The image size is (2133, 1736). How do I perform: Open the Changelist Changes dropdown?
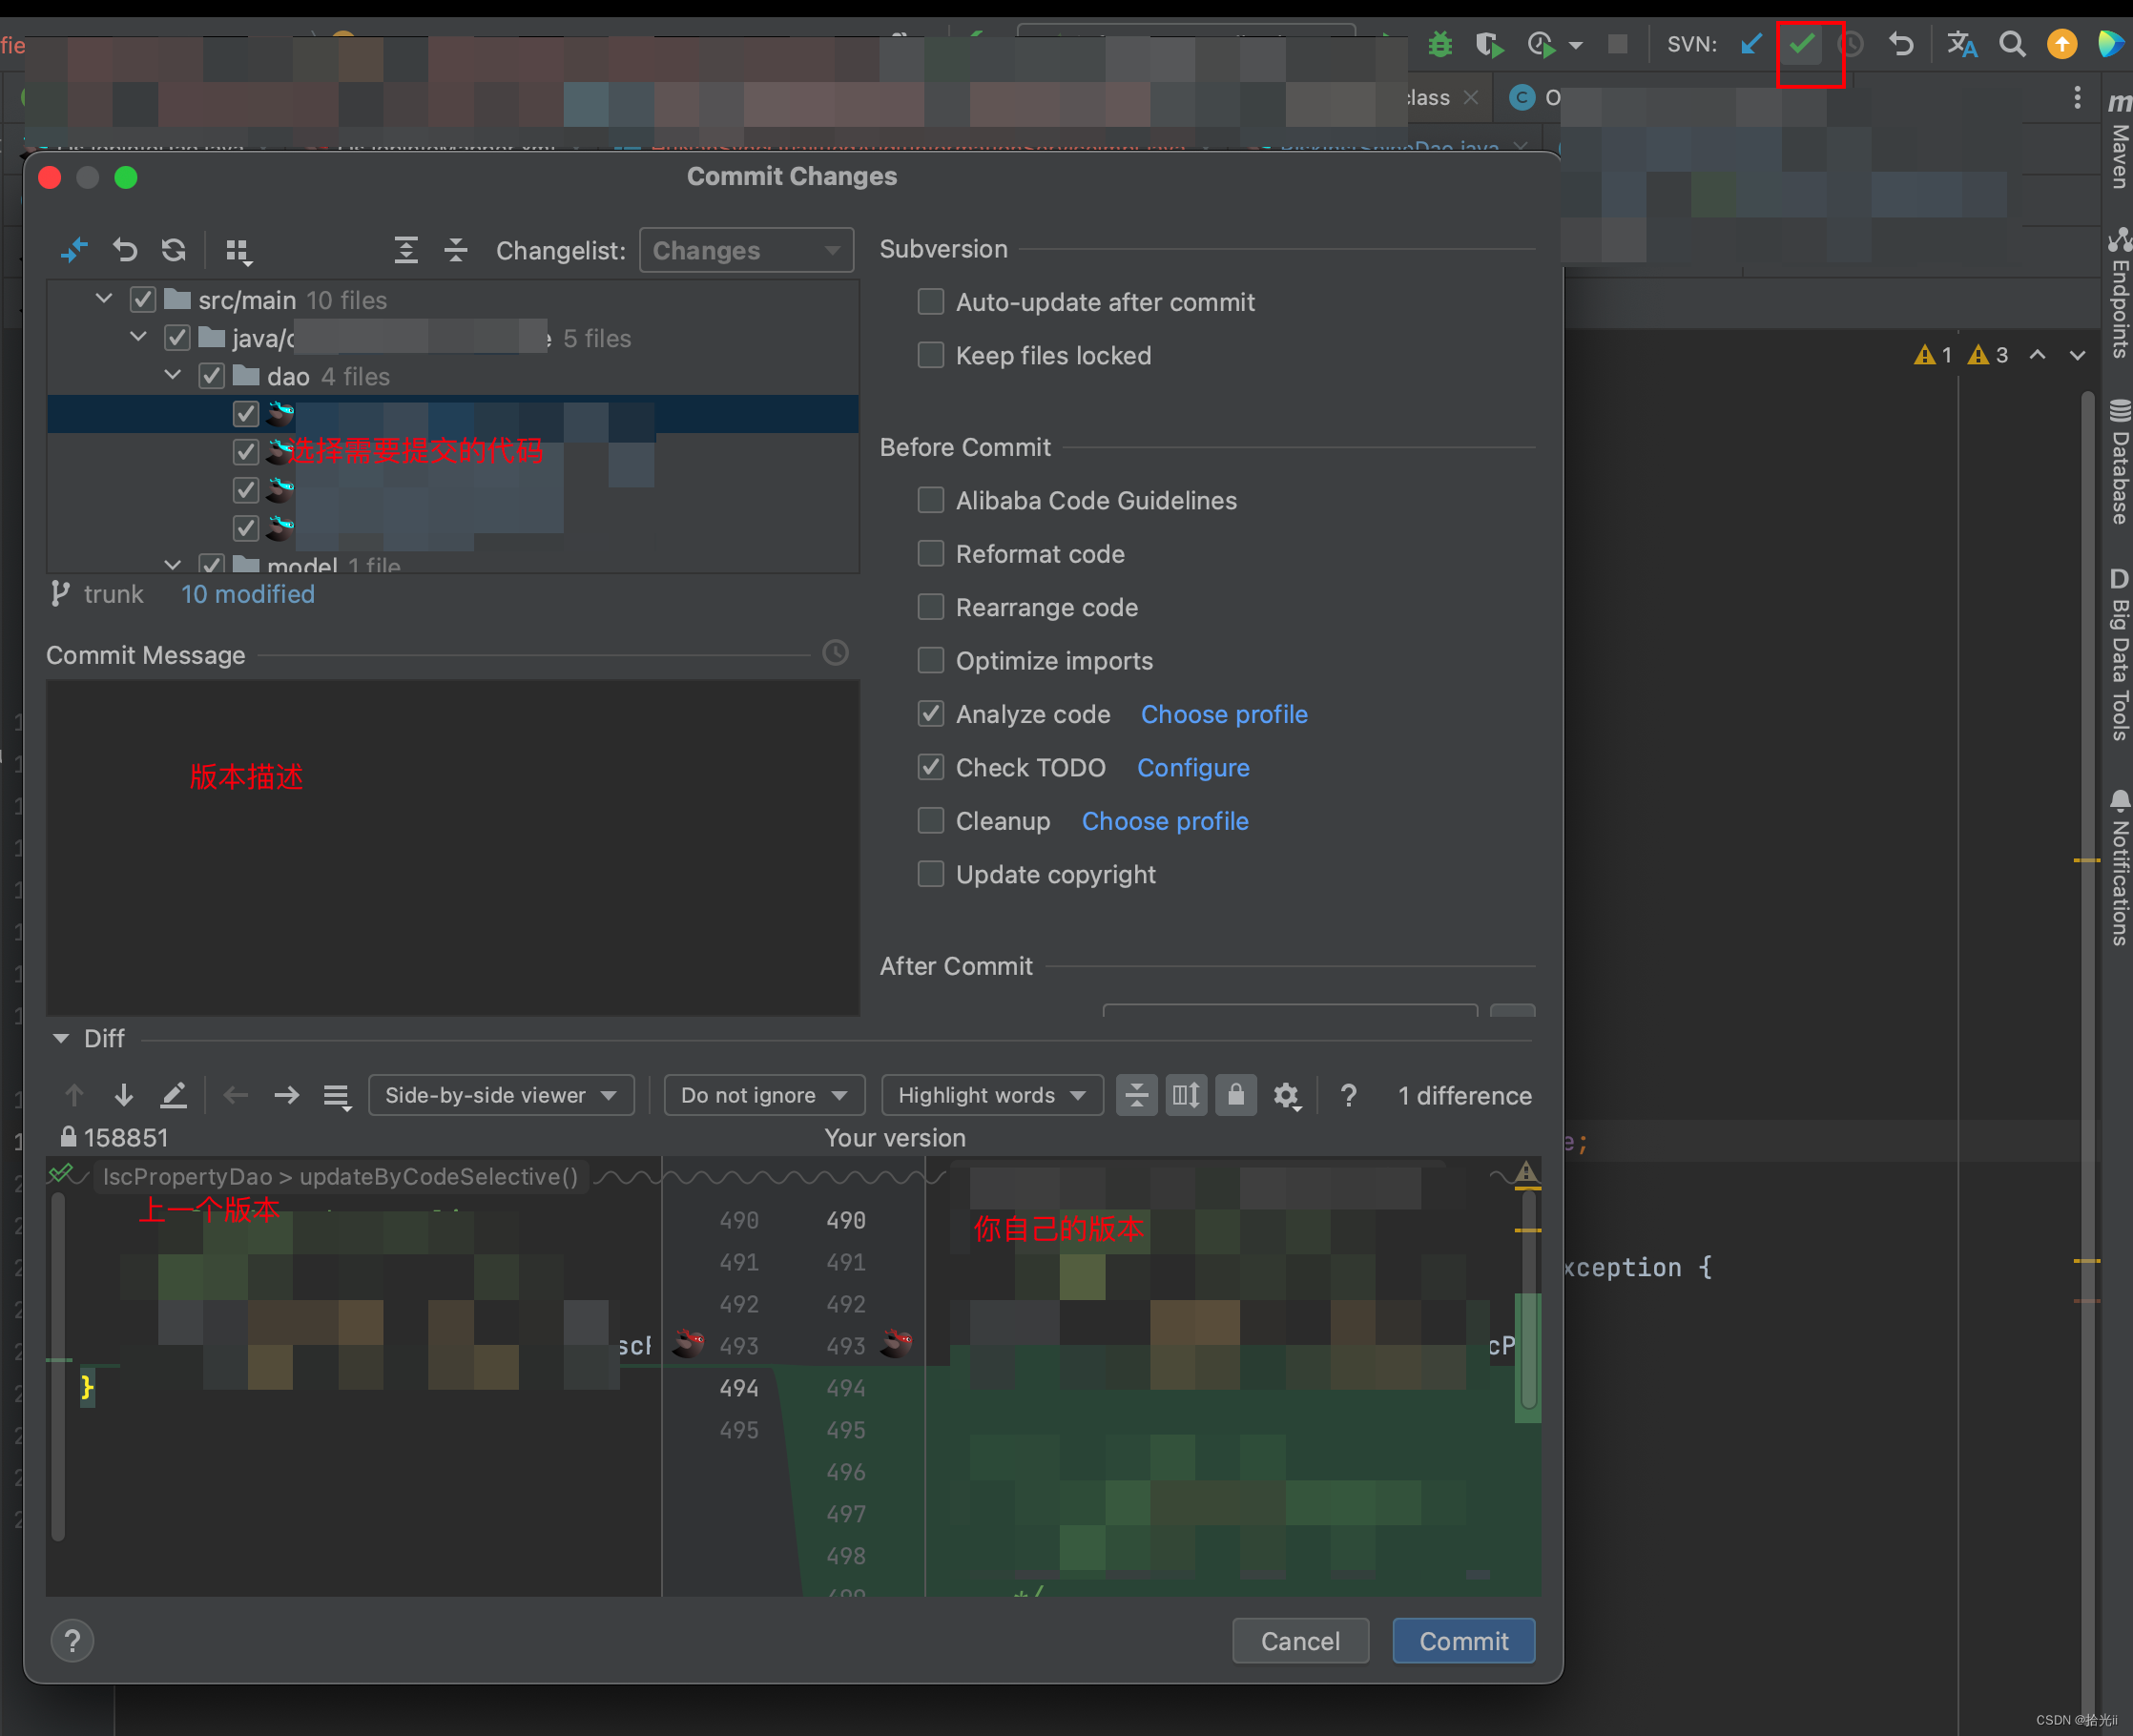[x=746, y=250]
